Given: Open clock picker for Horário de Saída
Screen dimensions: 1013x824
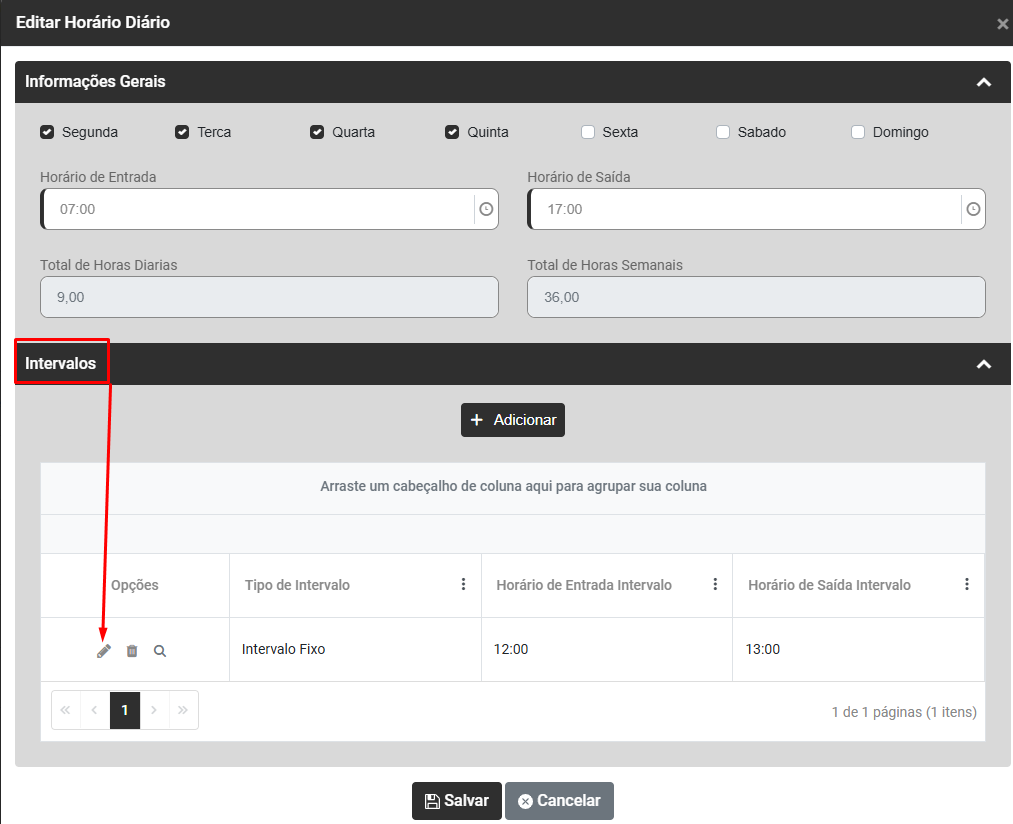Looking at the screenshot, I should point(973,210).
